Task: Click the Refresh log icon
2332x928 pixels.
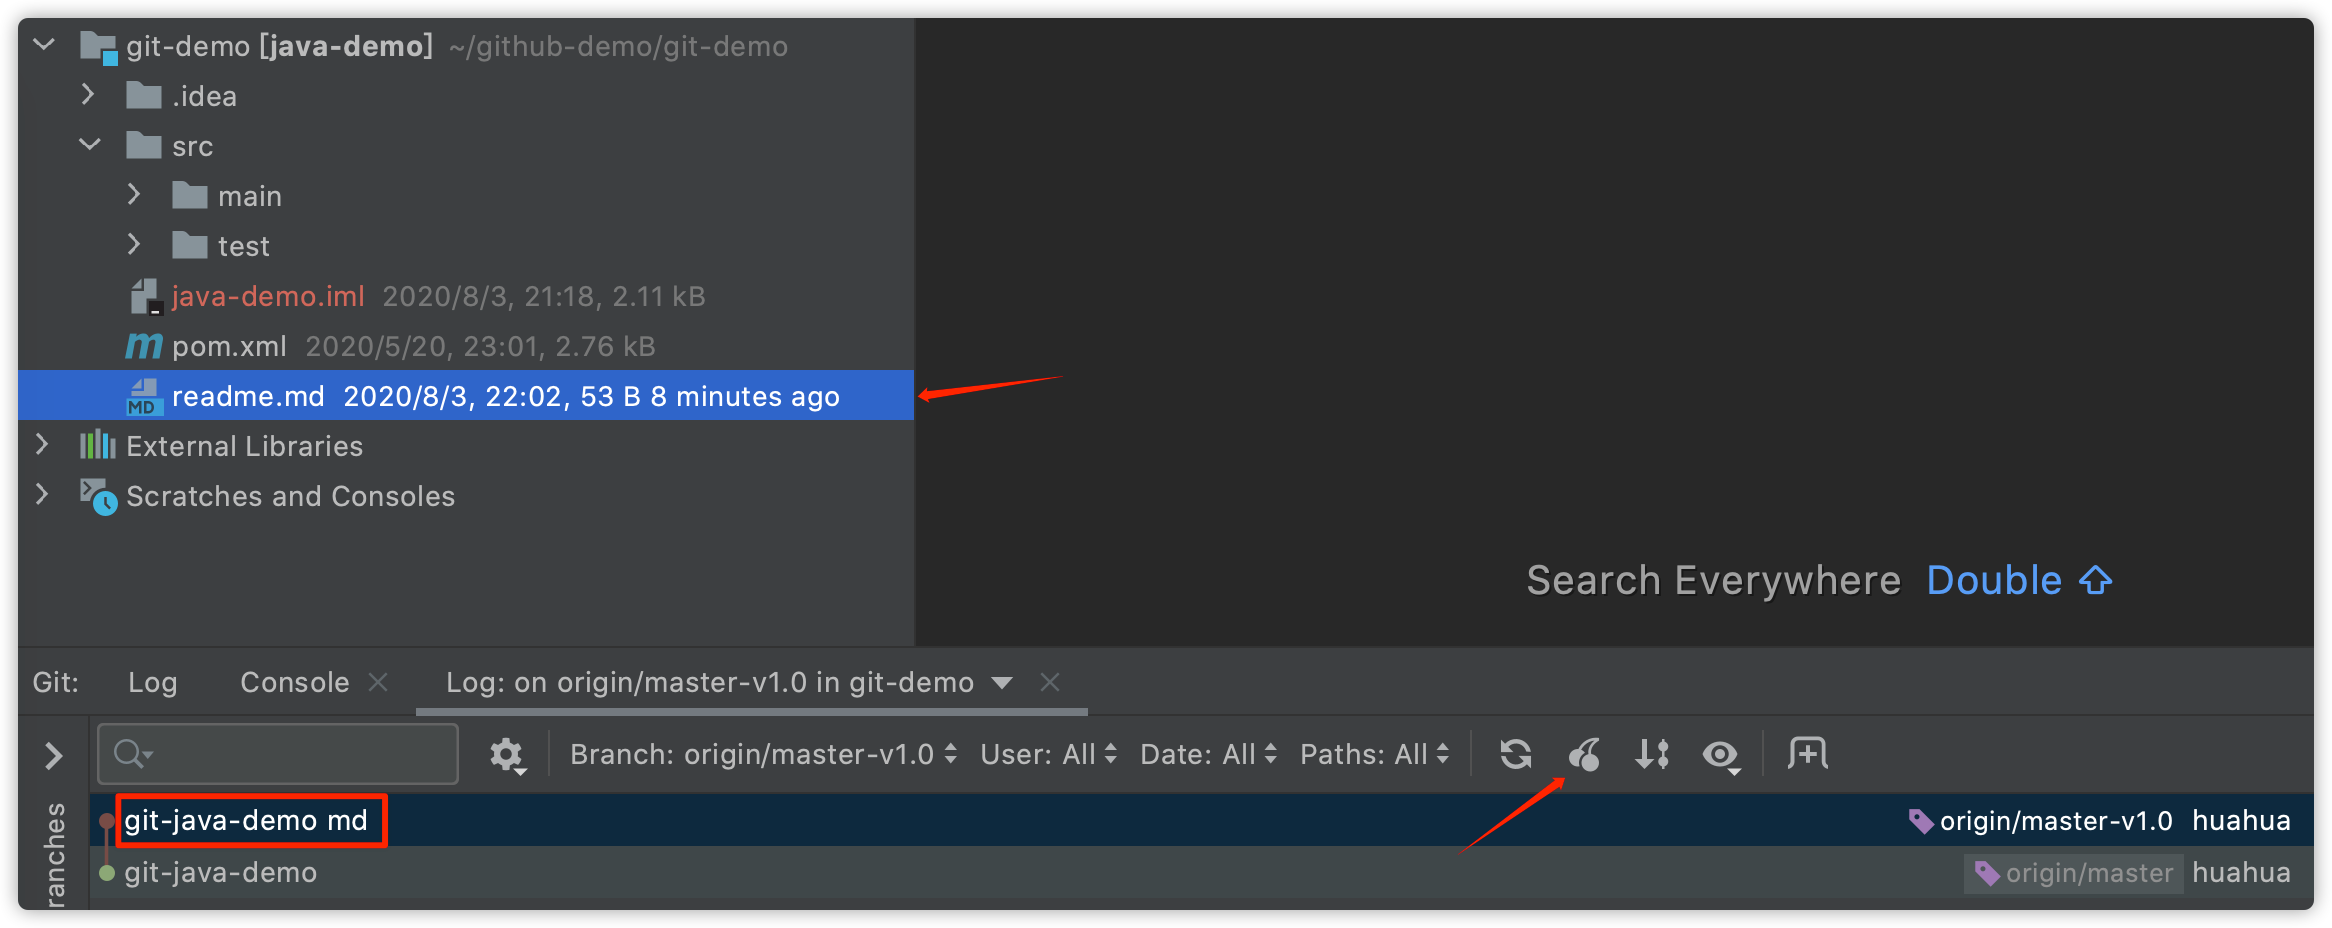Action: [x=1516, y=754]
